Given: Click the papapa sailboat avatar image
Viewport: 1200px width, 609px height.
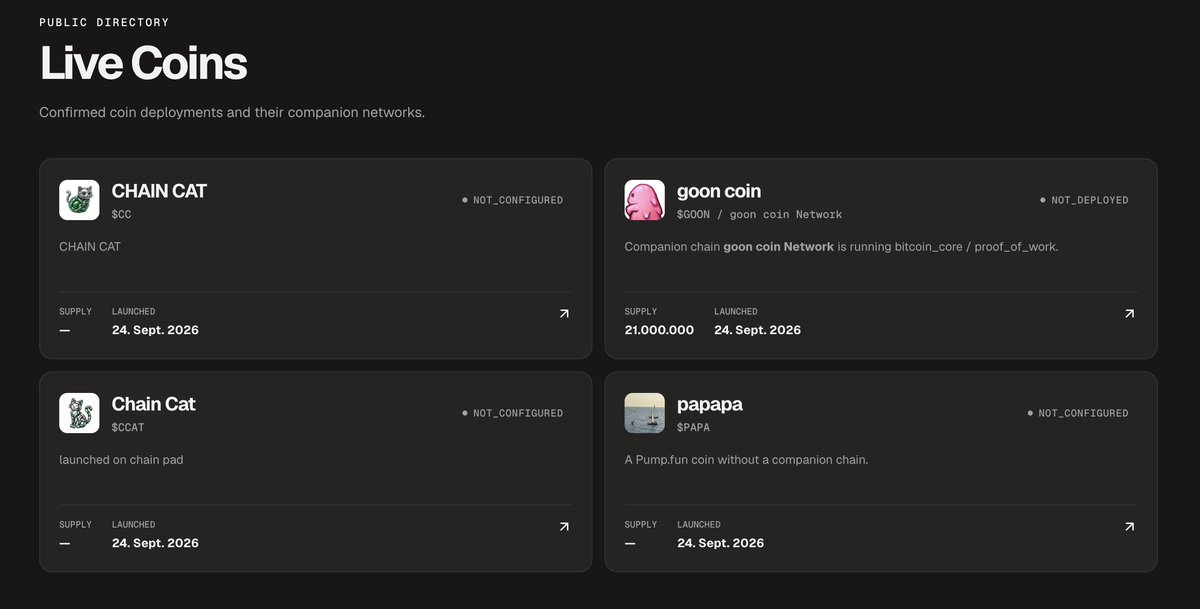Looking at the screenshot, I should (x=645, y=413).
